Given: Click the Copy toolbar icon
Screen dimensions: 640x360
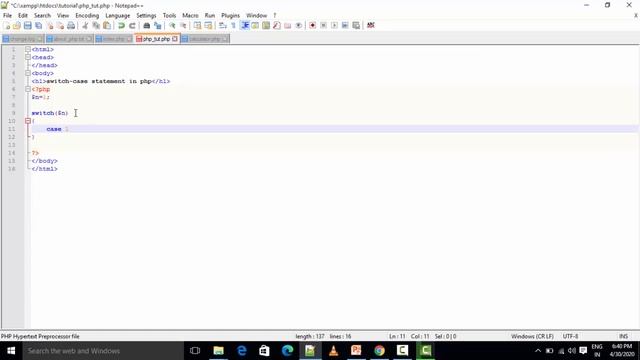Looking at the screenshot, I should pos(96,25).
